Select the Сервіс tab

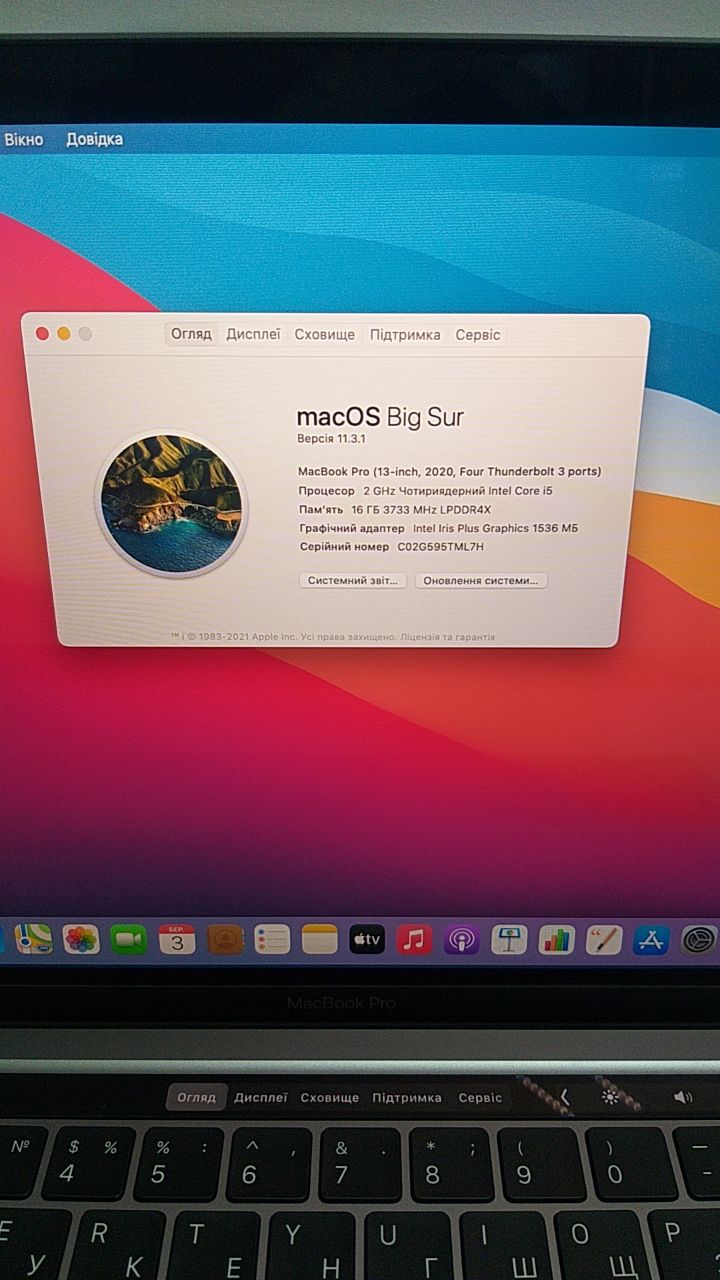478,335
